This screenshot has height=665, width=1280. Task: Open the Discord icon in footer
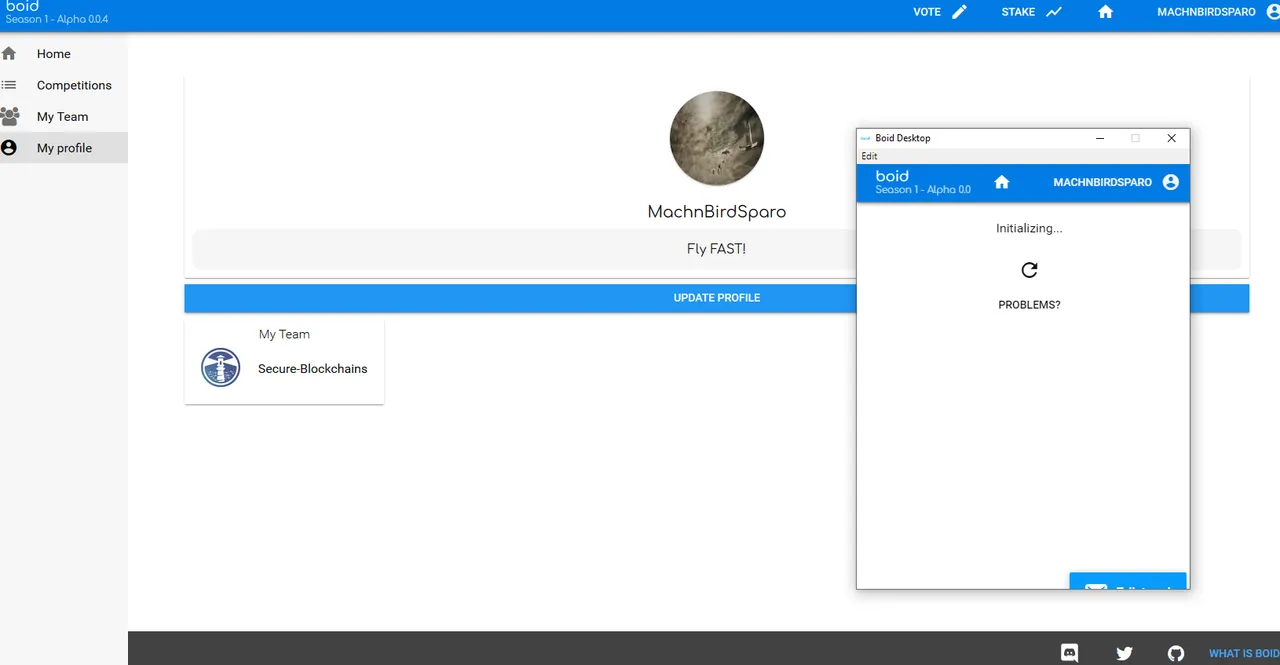tap(1069, 653)
